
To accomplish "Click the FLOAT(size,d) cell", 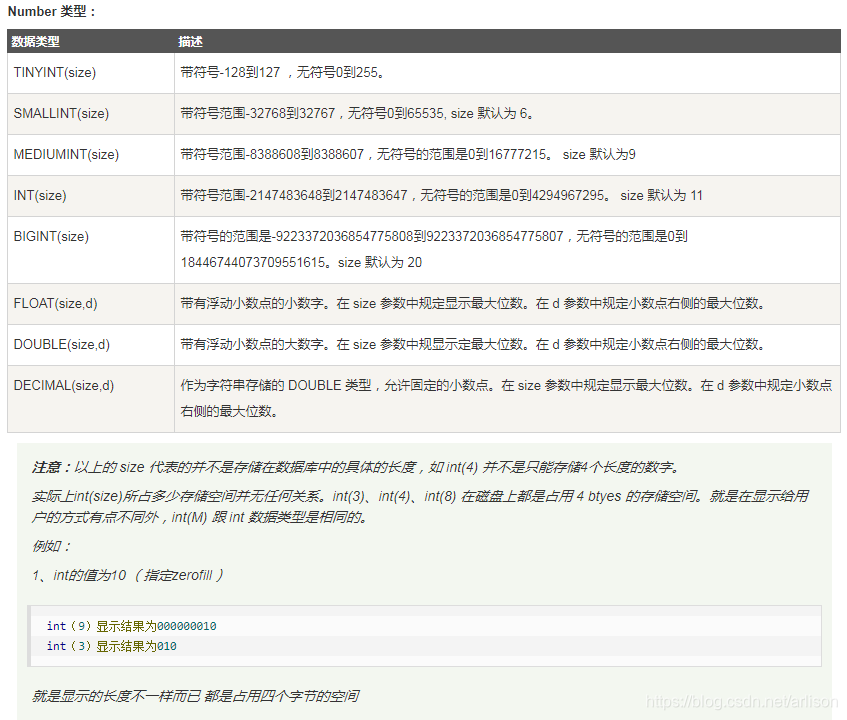I will pyautogui.click(x=91, y=304).
